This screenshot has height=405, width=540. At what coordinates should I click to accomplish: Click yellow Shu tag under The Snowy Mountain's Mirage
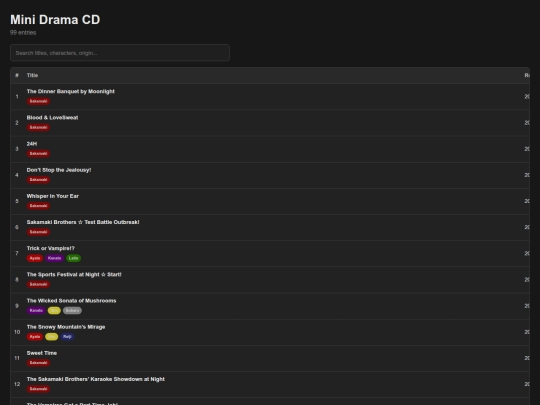(x=52, y=337)
